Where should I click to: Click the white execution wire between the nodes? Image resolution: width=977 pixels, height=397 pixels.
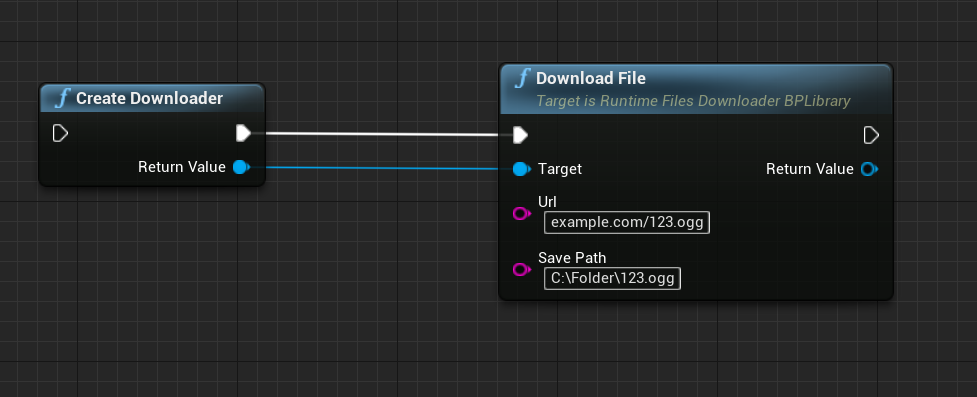pyautogui.click(x=381, y=134)
